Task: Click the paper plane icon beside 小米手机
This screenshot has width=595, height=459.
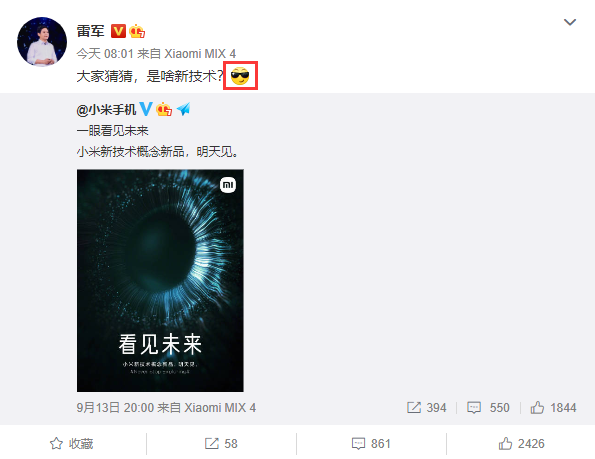Action: click(184, 109)
